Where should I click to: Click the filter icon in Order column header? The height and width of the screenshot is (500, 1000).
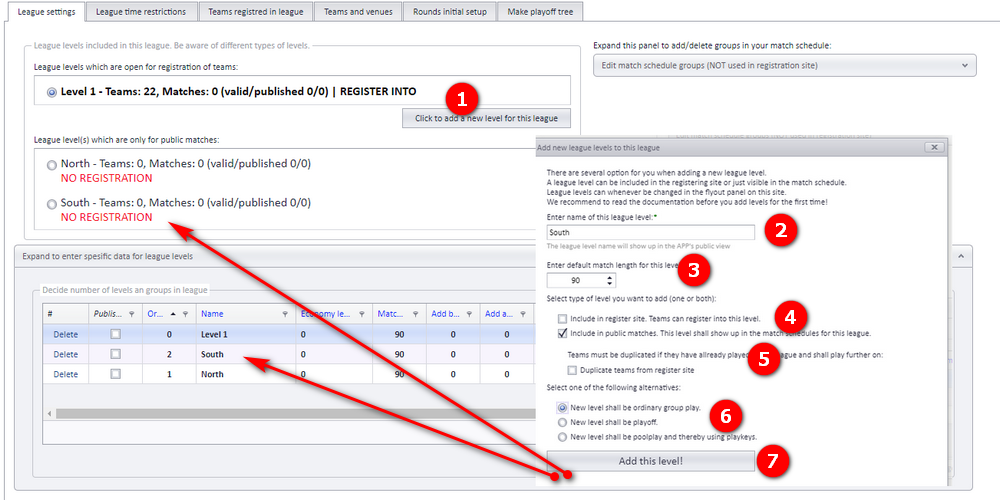[x=186, y=314]
